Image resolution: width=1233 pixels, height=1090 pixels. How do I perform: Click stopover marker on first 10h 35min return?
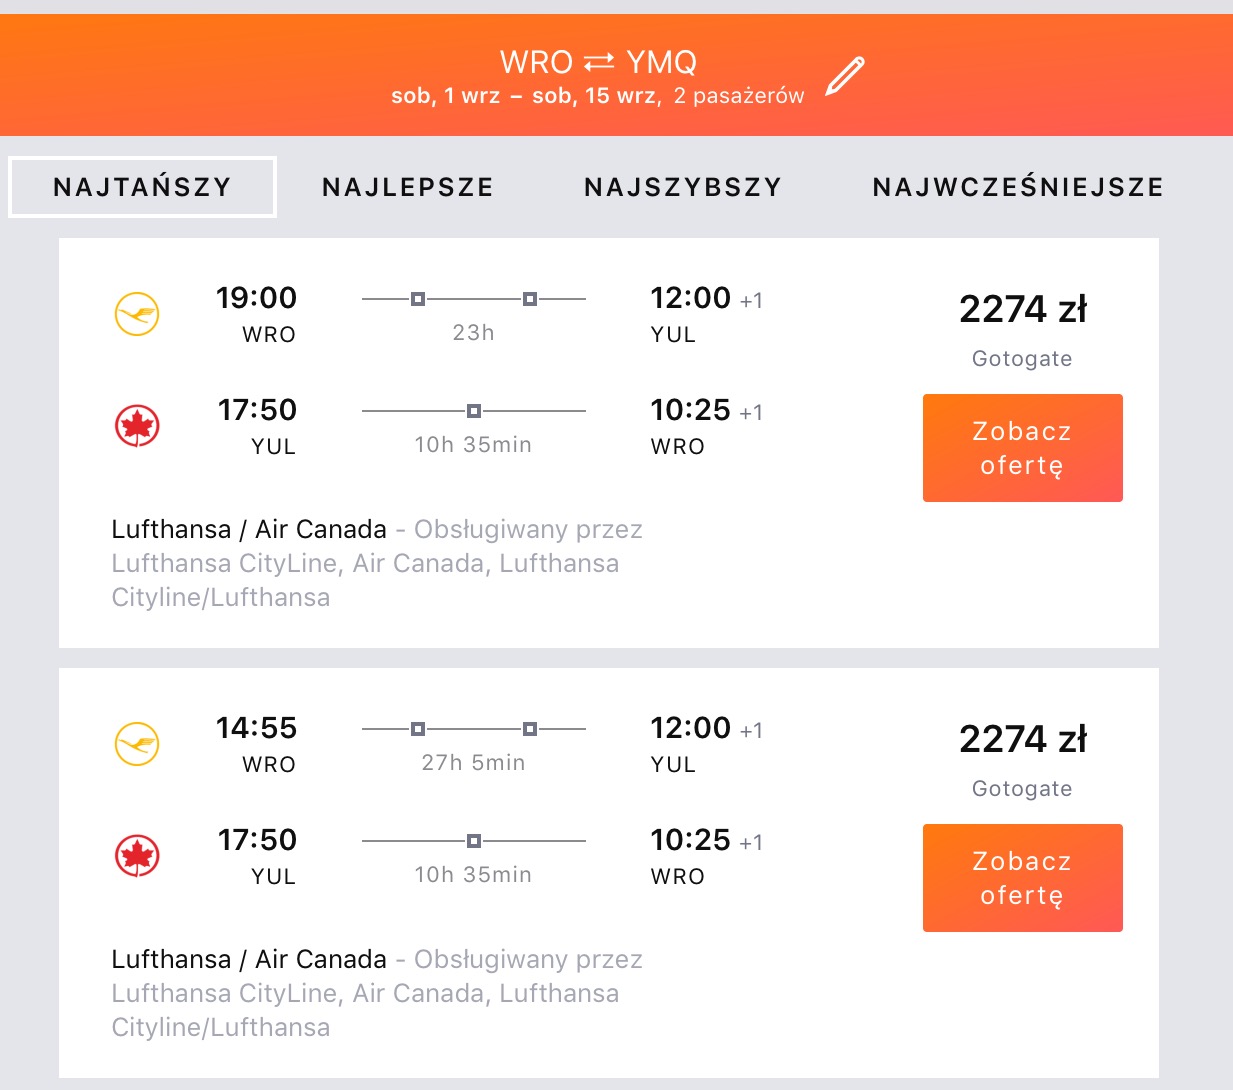pyautogui.click(x=474, y=411)
